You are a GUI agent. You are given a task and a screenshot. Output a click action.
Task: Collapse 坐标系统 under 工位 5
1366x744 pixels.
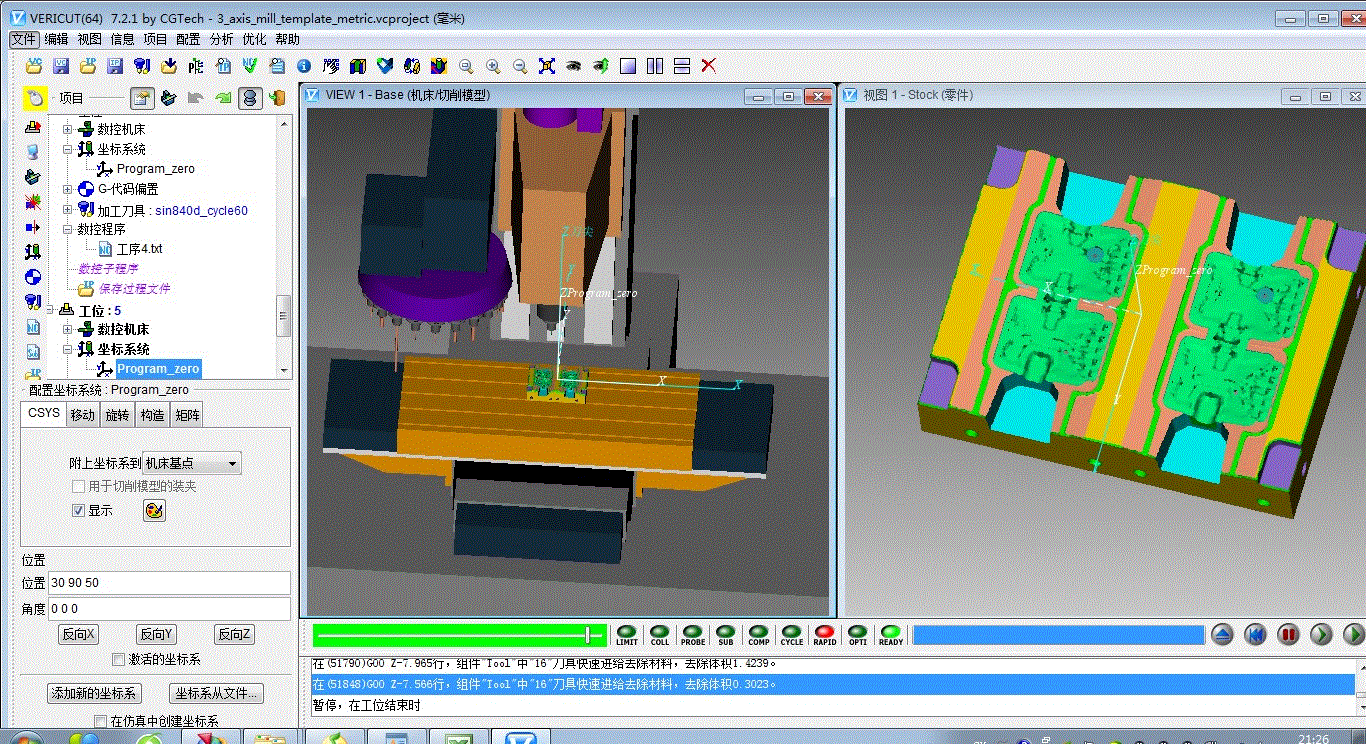[x=68, y=349]
